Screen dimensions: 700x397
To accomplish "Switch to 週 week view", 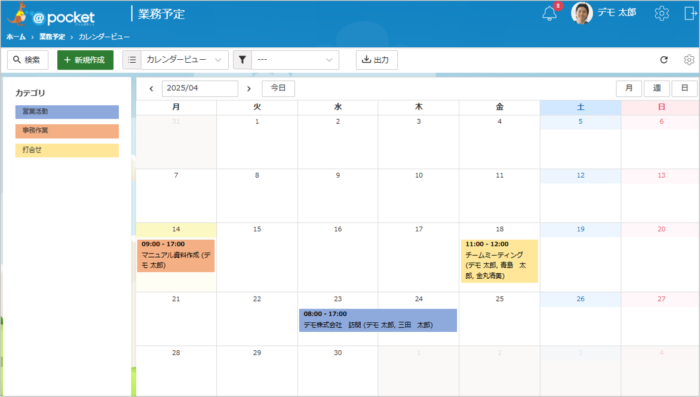I will [x=657, y=88].
